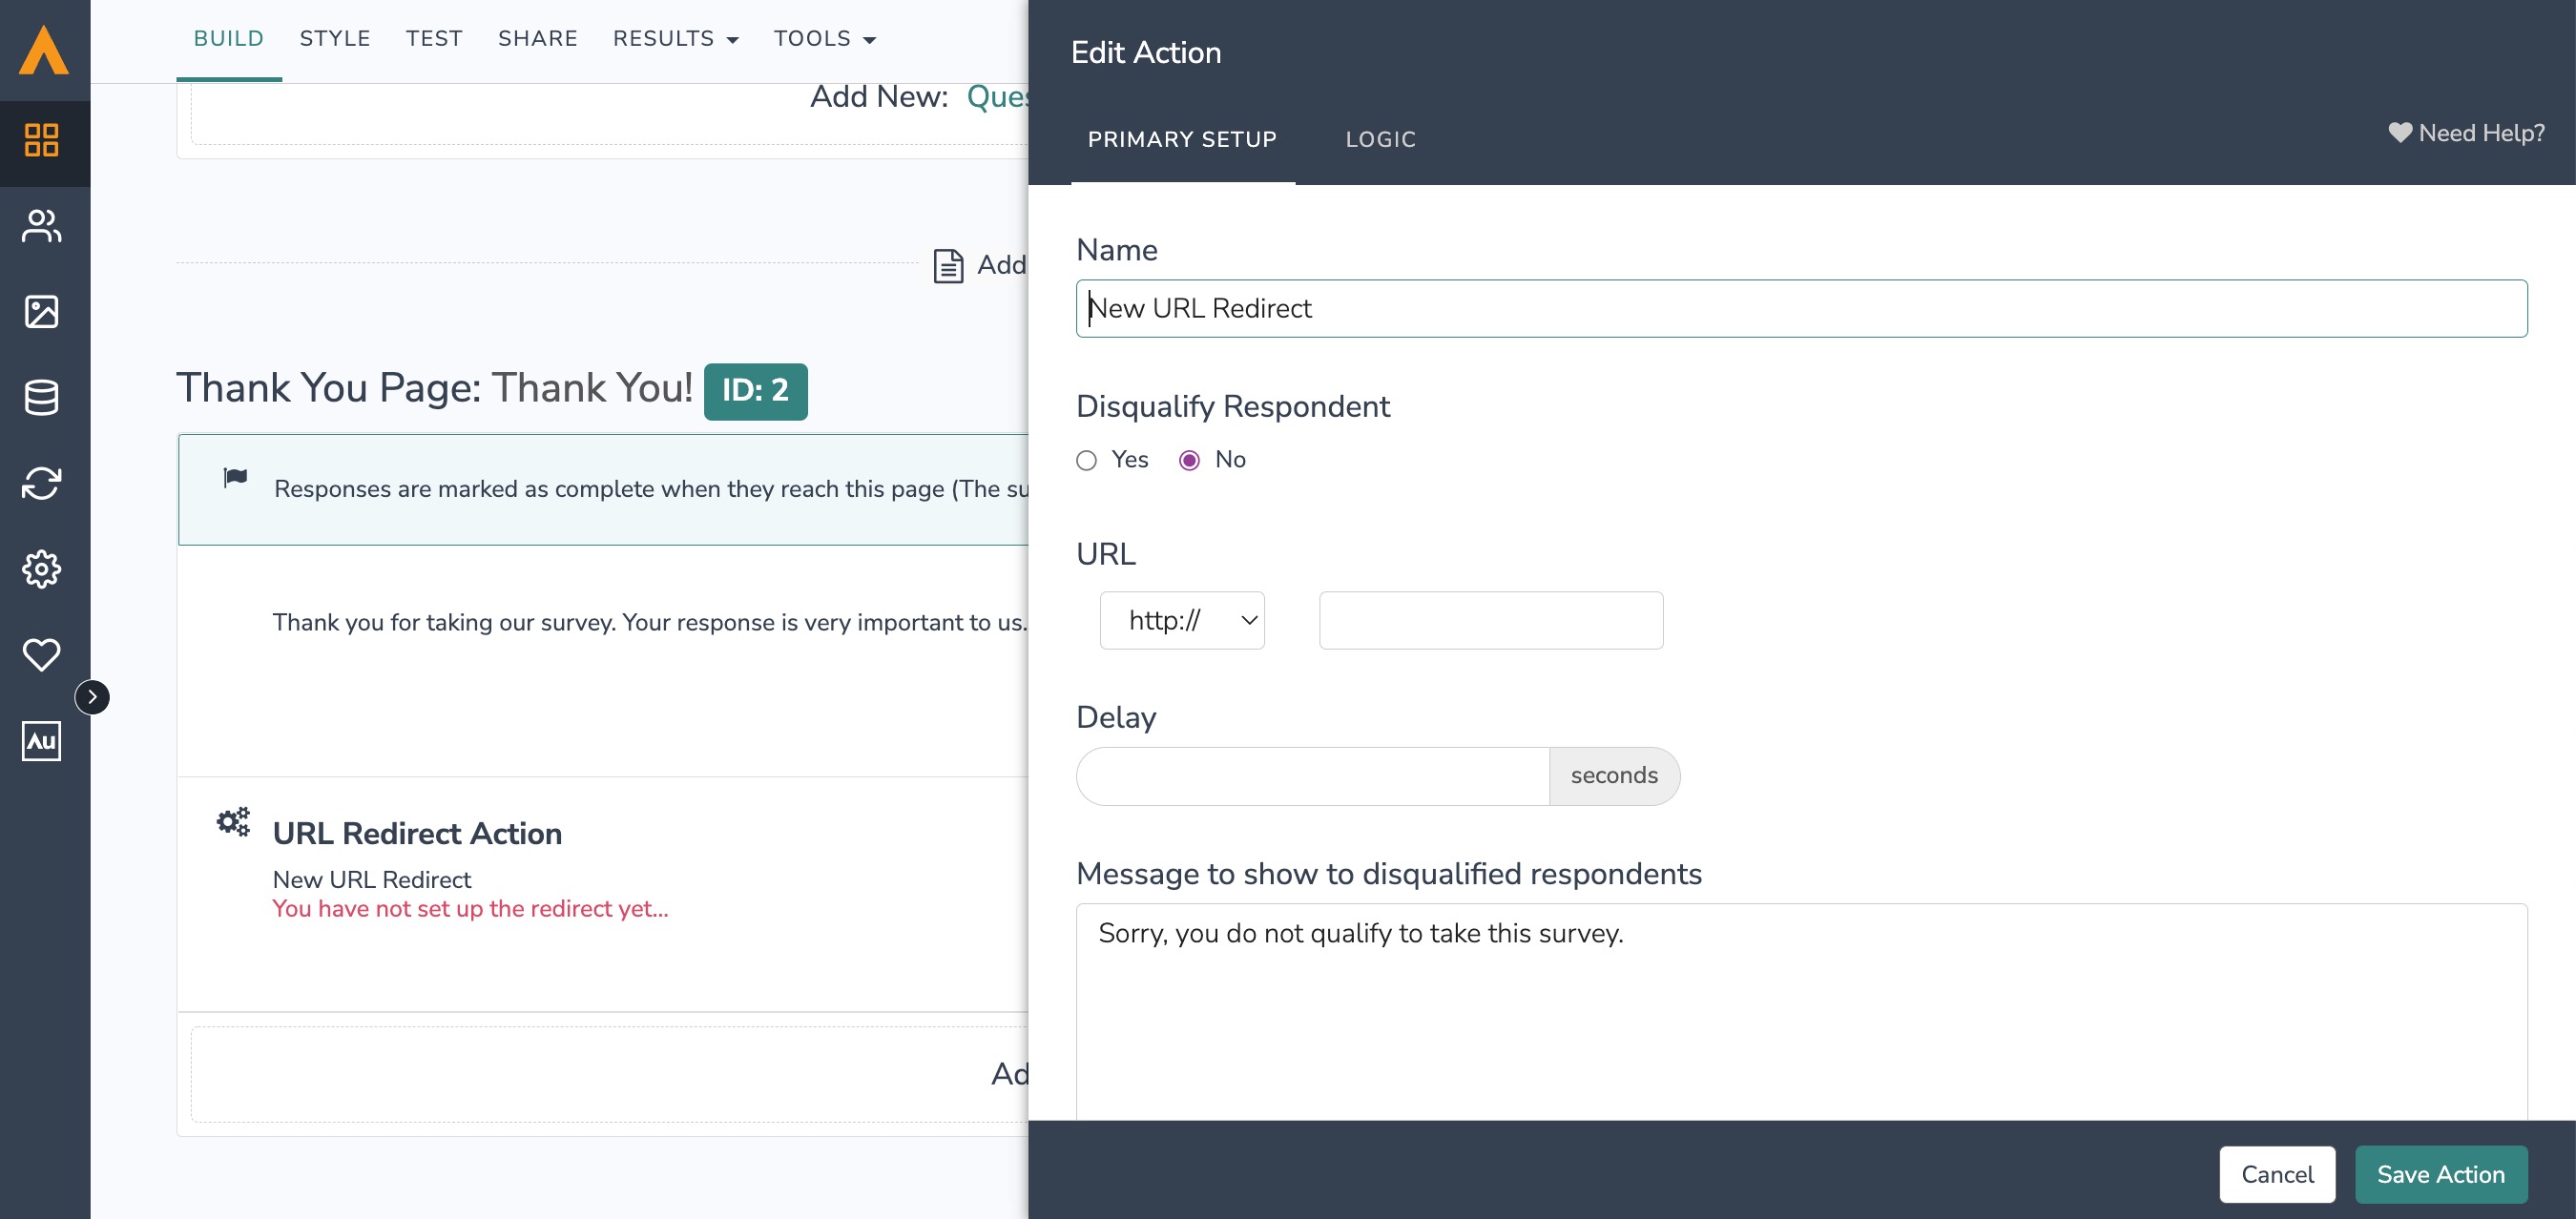2576x1219 pixels.
Task: Click the heart icon in the sidebar
Action: (41, 655)
